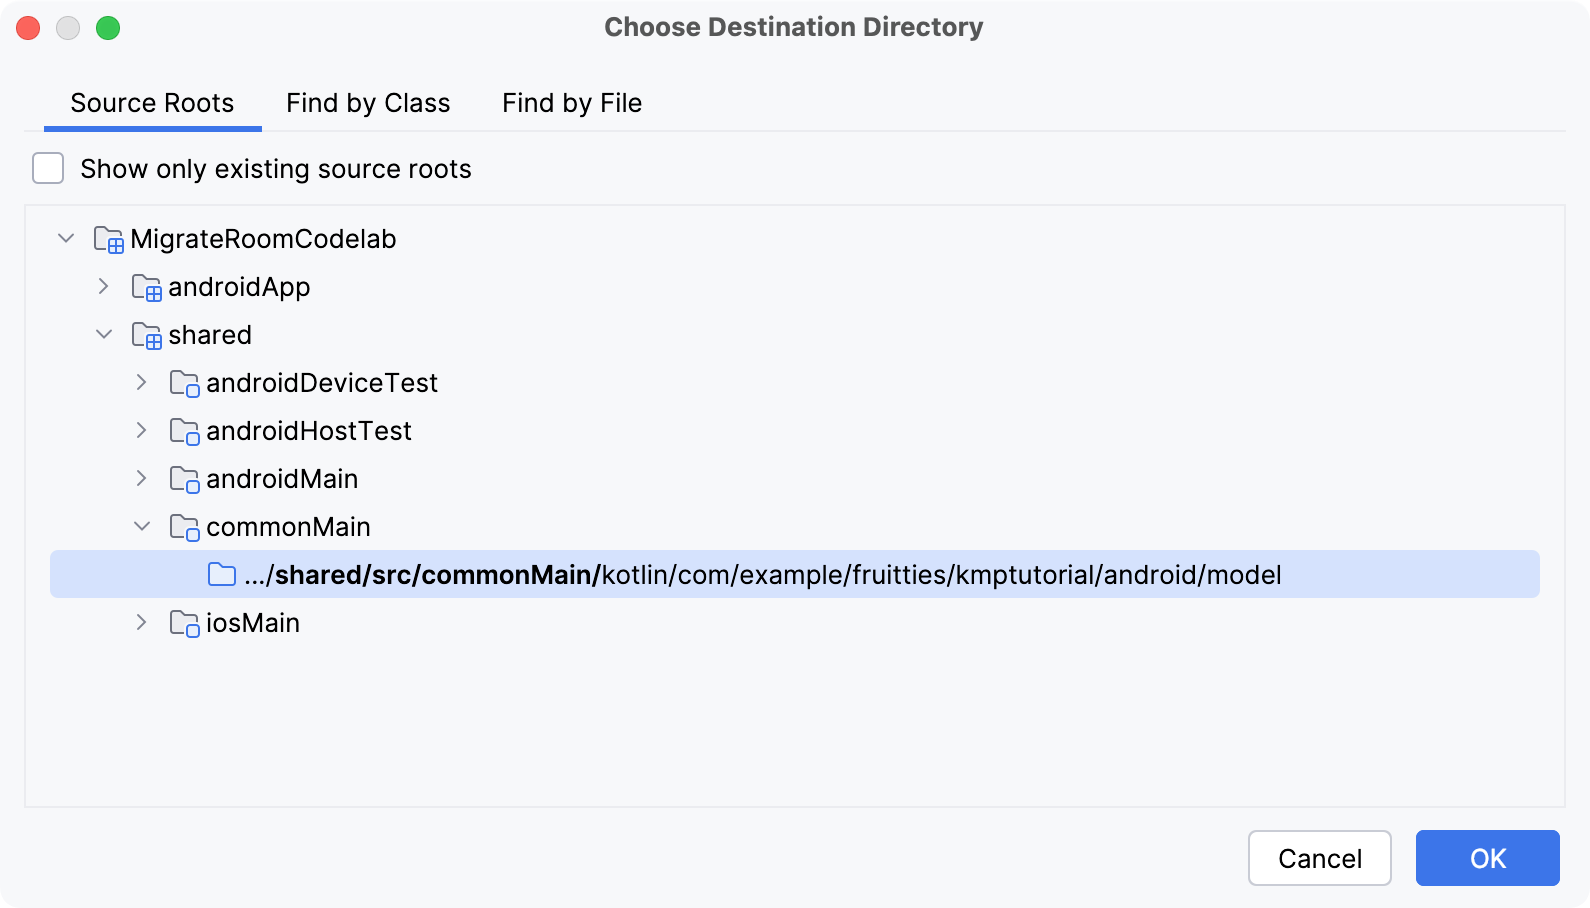
Task: Click the androidApp module folder icon
Action: pos(146,288)
